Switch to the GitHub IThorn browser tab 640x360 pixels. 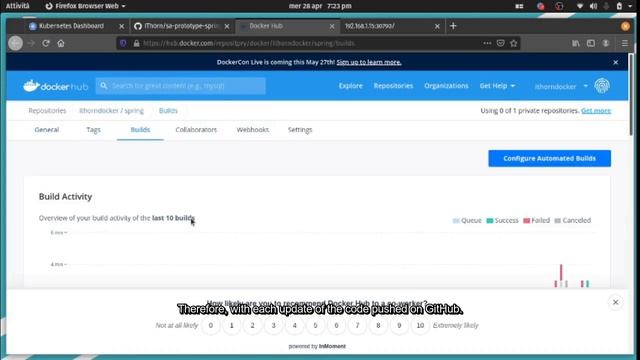point(182,26)
